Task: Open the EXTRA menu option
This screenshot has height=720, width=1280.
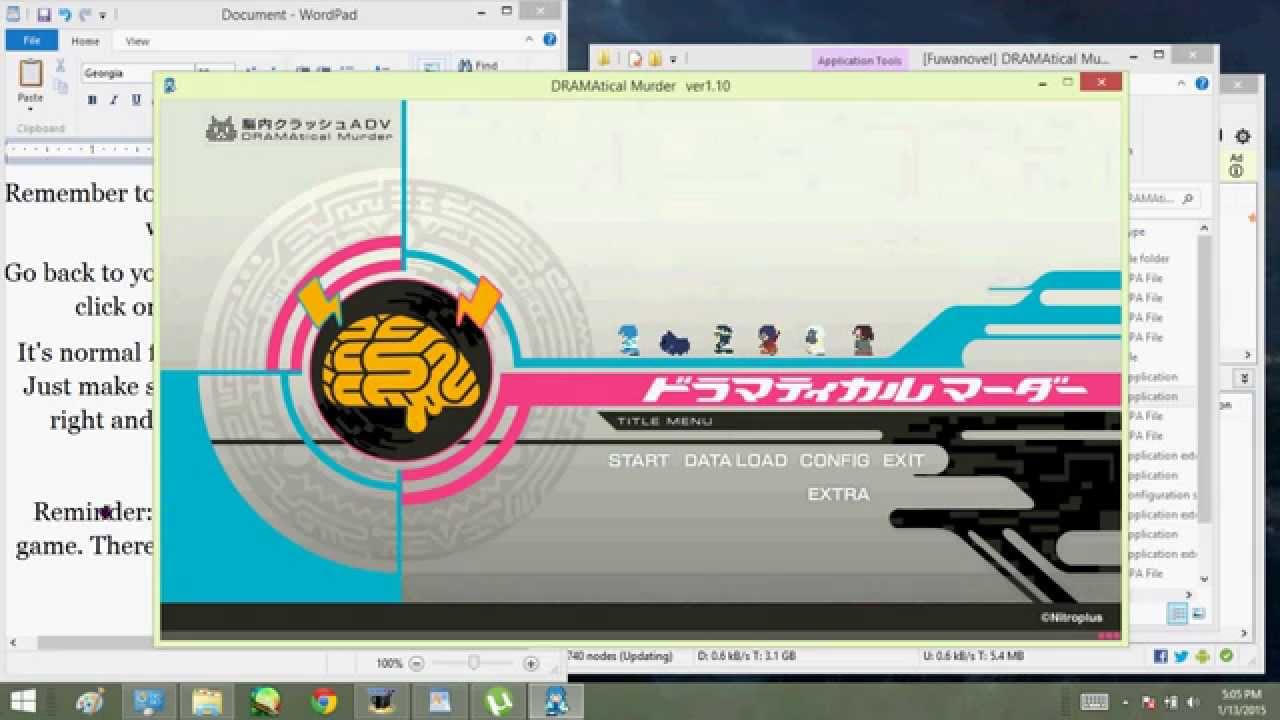Action: 838,494
